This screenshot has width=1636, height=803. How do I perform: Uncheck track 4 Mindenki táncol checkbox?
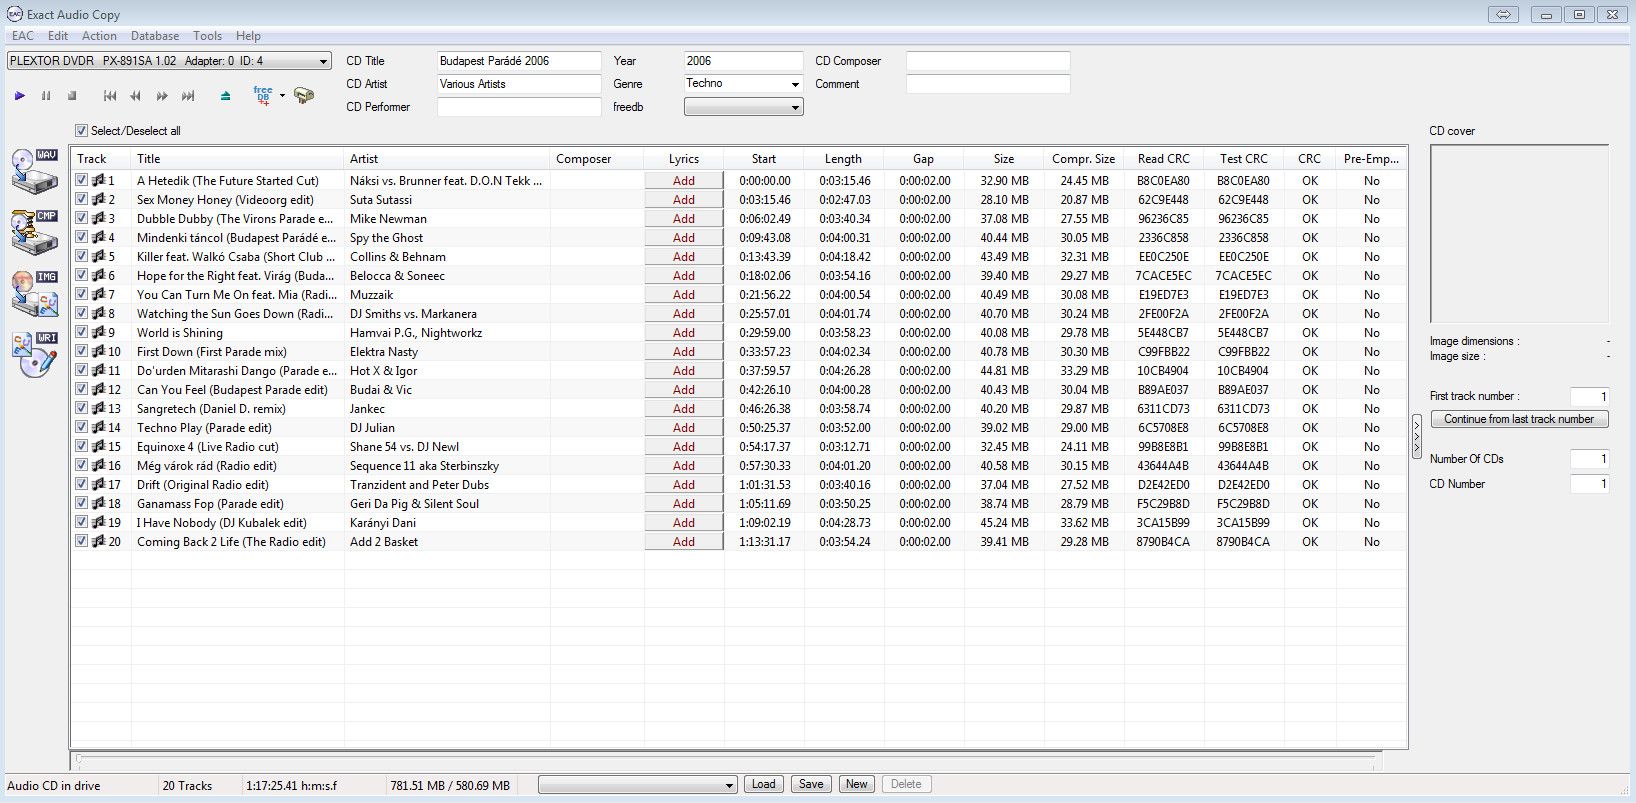click(82, 238)
